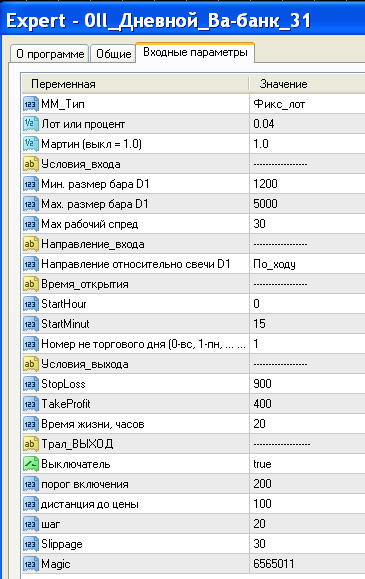Image resolution: width=365 pixels, height=579 pixels.
Task: Click the double-type icon beside Мартин (выкл = 1.0)
Action: click(x=31, y=144)
